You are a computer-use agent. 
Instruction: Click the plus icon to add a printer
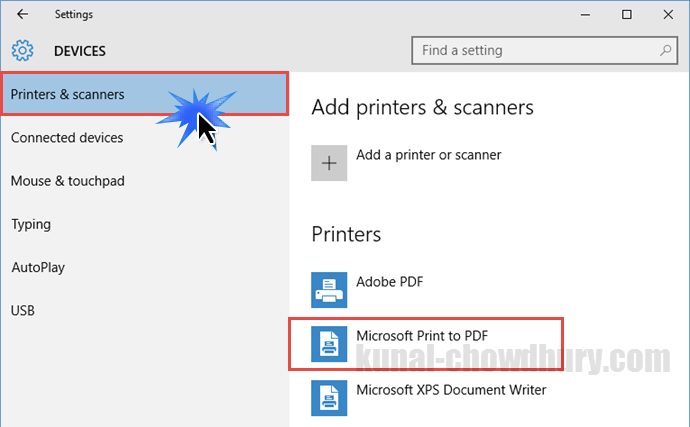(329, 163)
